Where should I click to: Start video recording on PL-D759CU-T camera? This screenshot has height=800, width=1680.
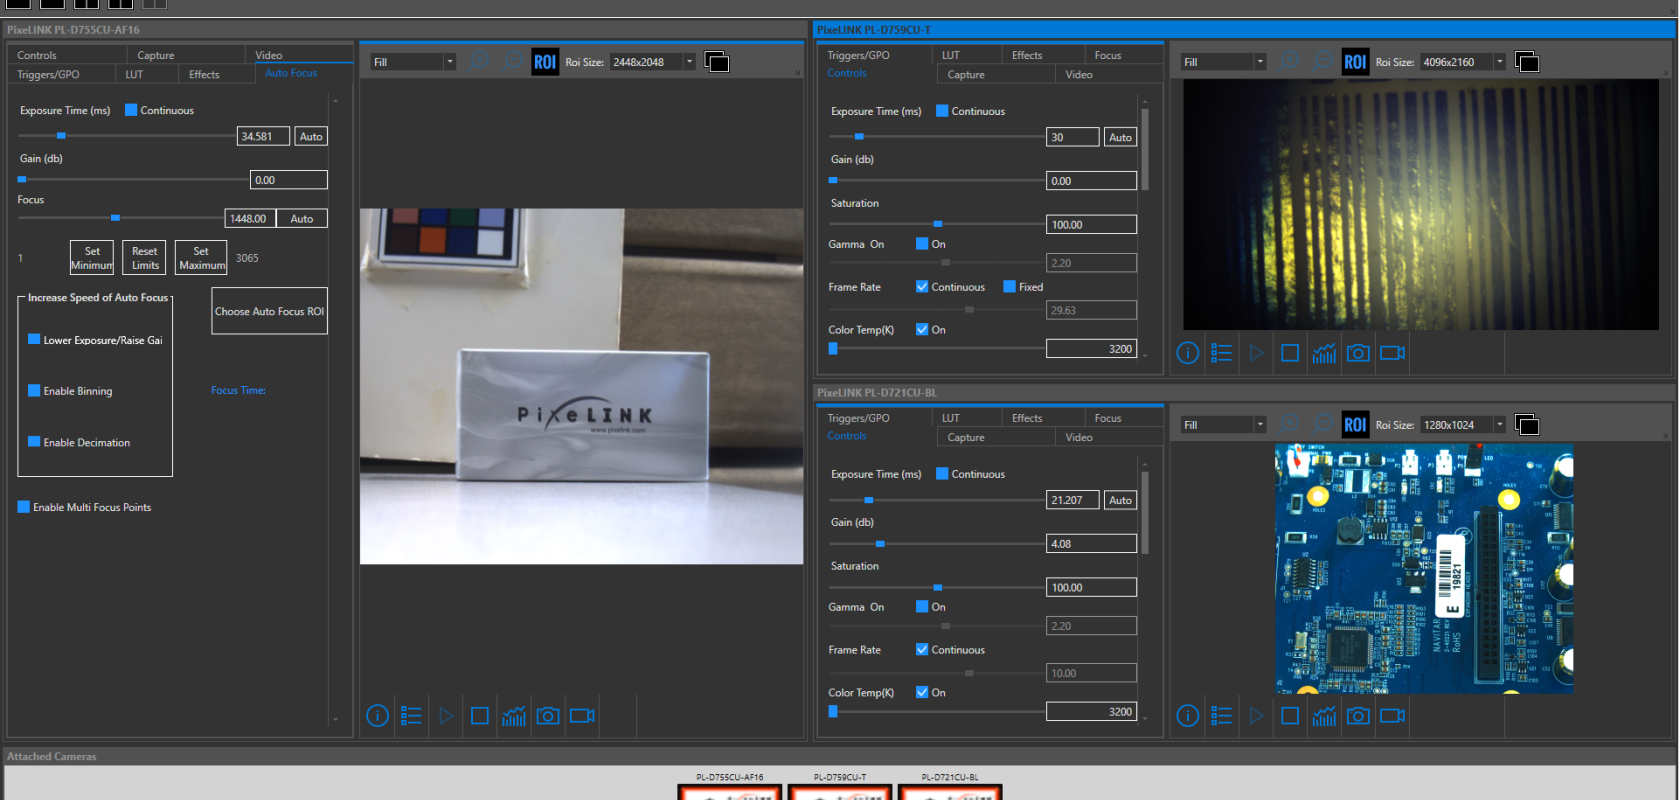click(x=1392, y=353)
